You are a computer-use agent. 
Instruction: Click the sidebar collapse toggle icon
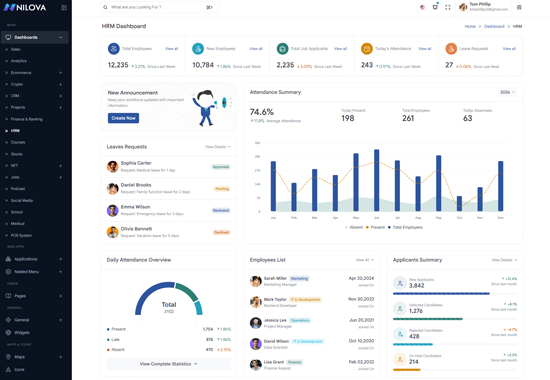coord(64,7)
